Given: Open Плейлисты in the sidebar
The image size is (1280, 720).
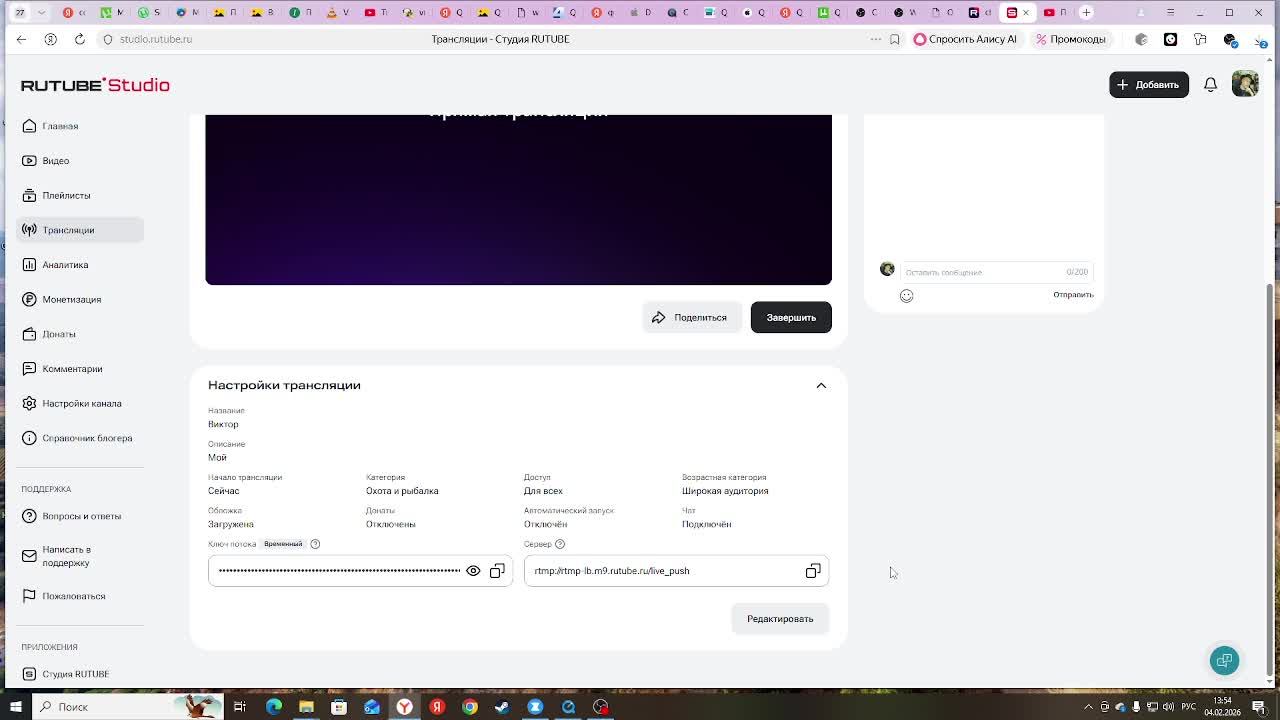Looking at the screenshot, I should pos(80,195).
